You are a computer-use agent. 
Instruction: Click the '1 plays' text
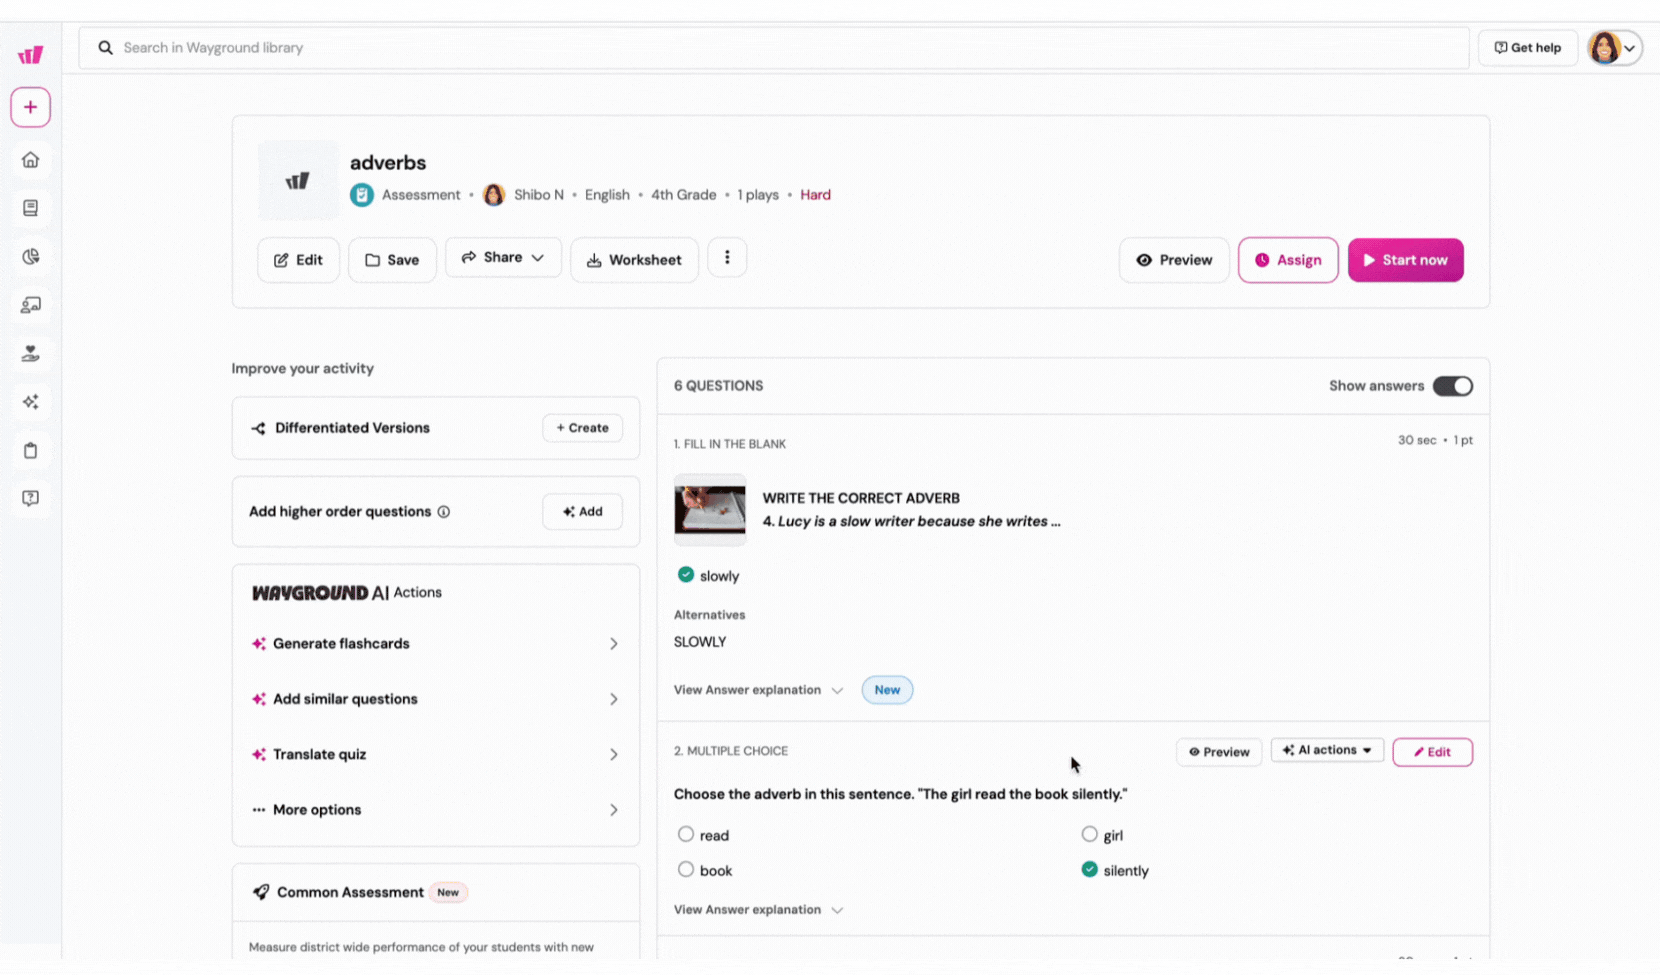click(758, 195)
